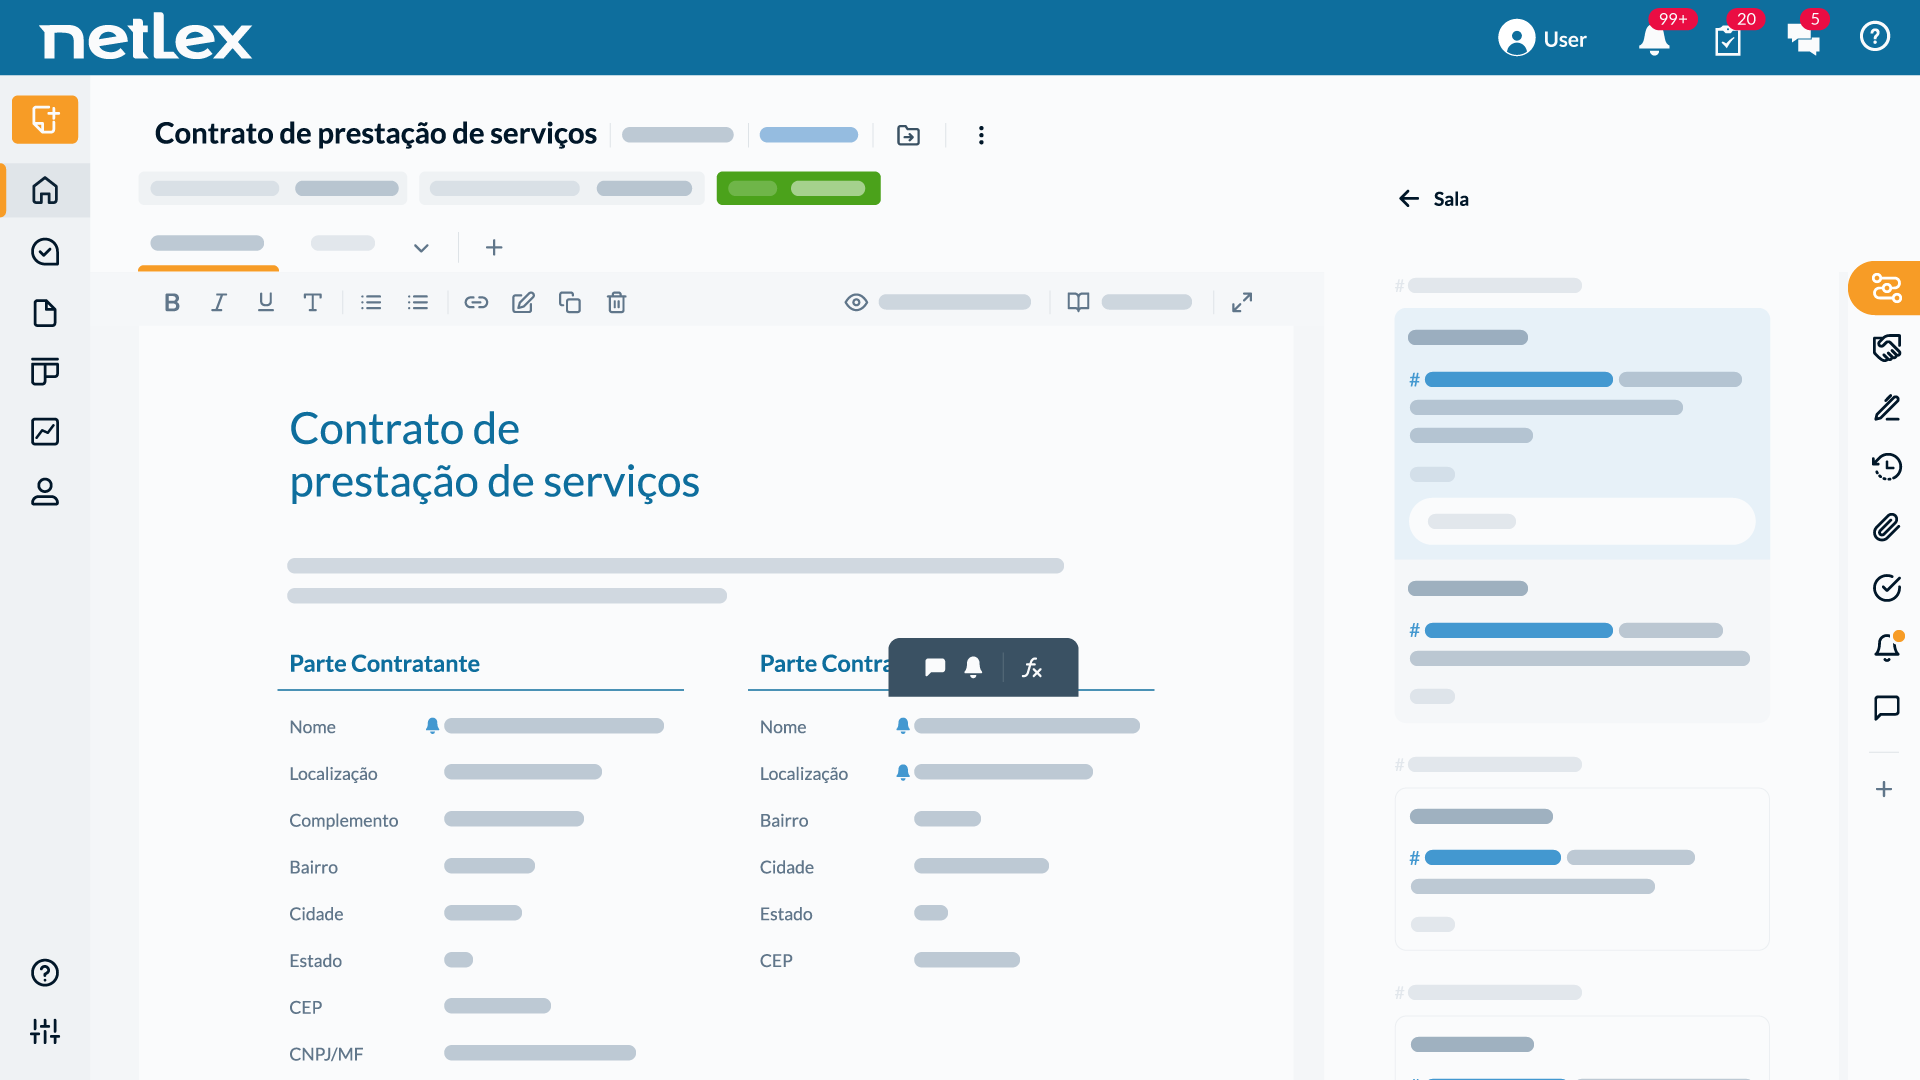Apply first list format icon
Screen dimensions: 1920x1080
click(x=371, y=303)
